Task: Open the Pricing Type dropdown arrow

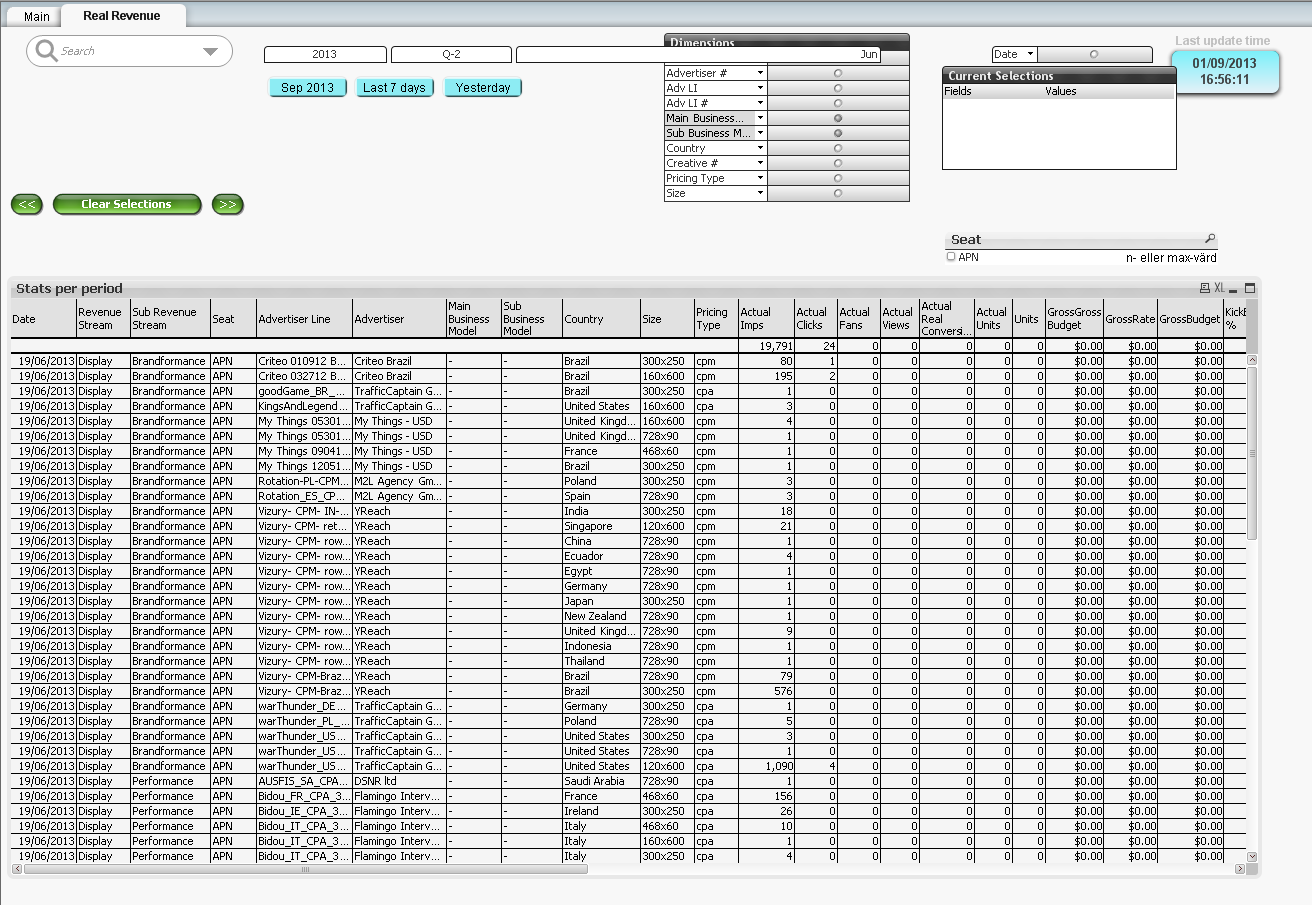Action: (760, 178)
